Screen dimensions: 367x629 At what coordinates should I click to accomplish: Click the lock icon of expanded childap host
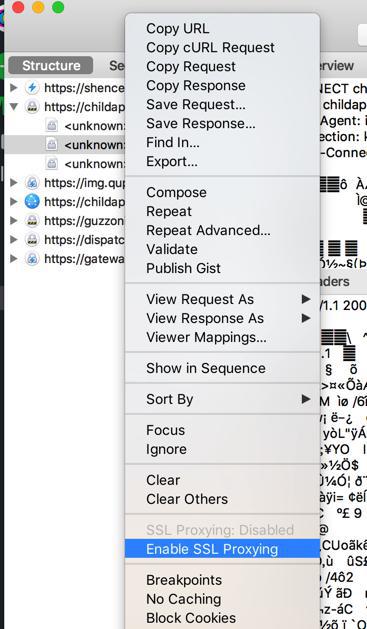[32, 107]
